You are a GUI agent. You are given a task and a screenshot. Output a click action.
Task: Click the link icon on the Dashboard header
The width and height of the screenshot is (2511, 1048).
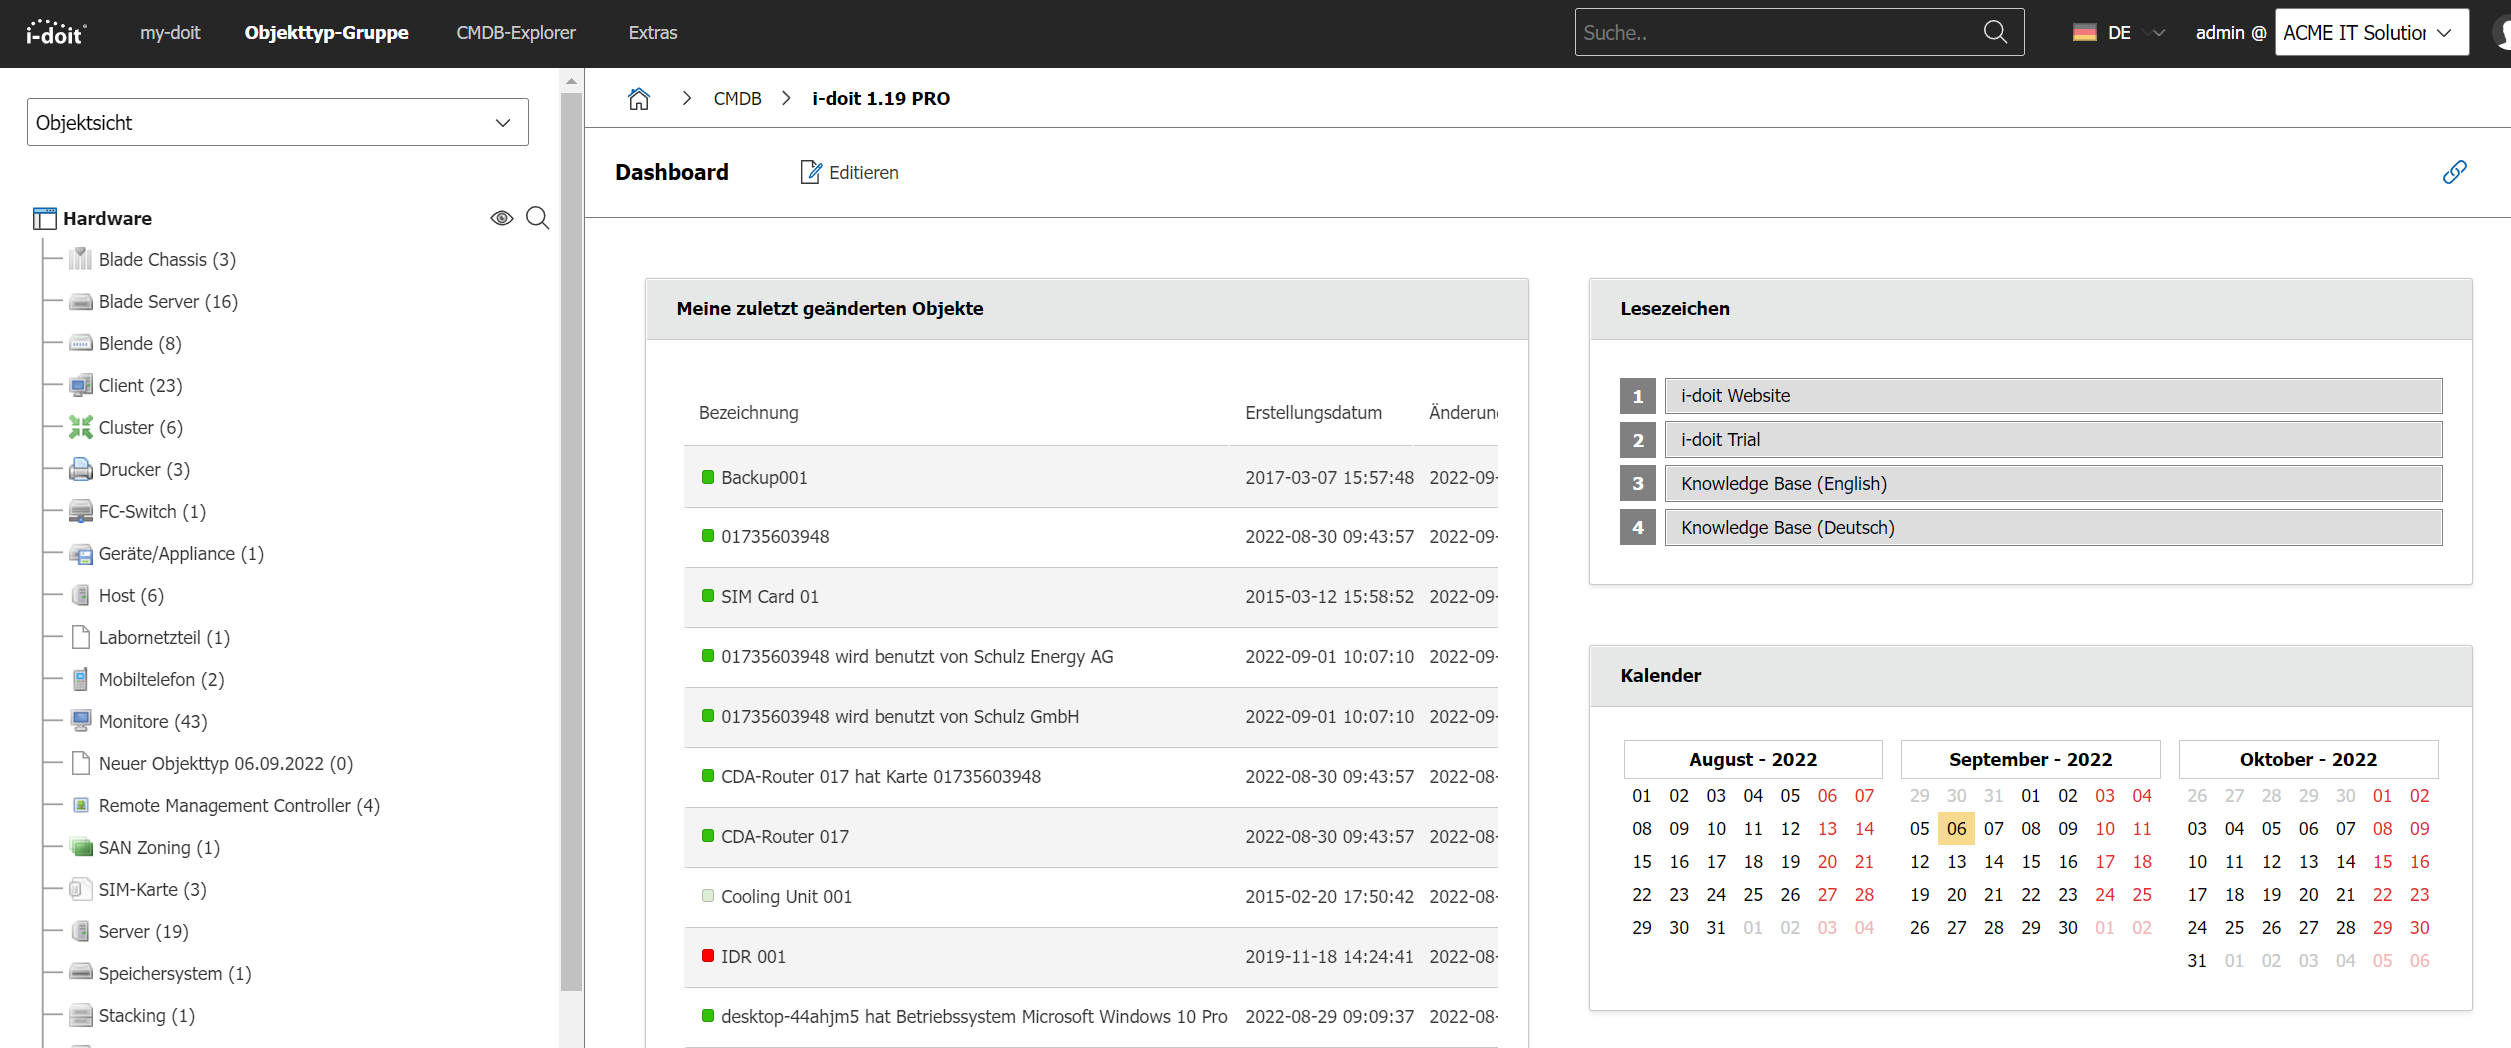[2454, 172]
